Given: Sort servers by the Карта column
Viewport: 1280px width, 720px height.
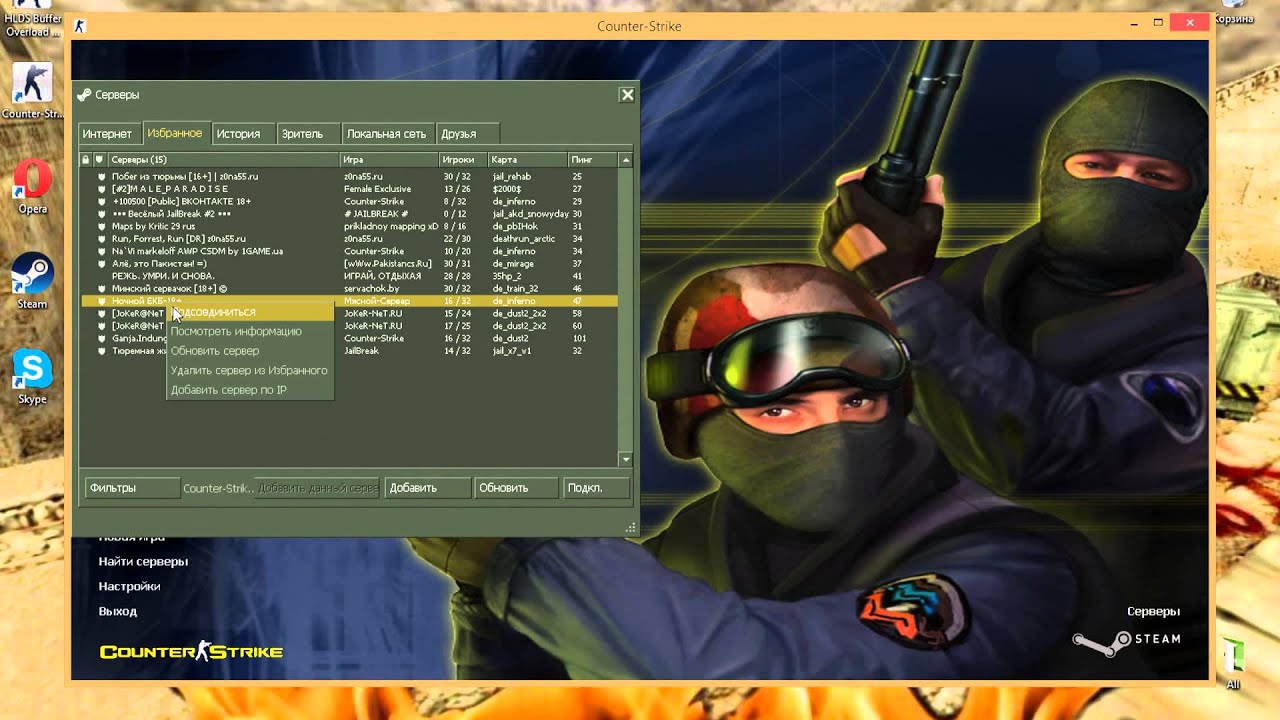Looking at the screenshot, I should tap(529, 160).
